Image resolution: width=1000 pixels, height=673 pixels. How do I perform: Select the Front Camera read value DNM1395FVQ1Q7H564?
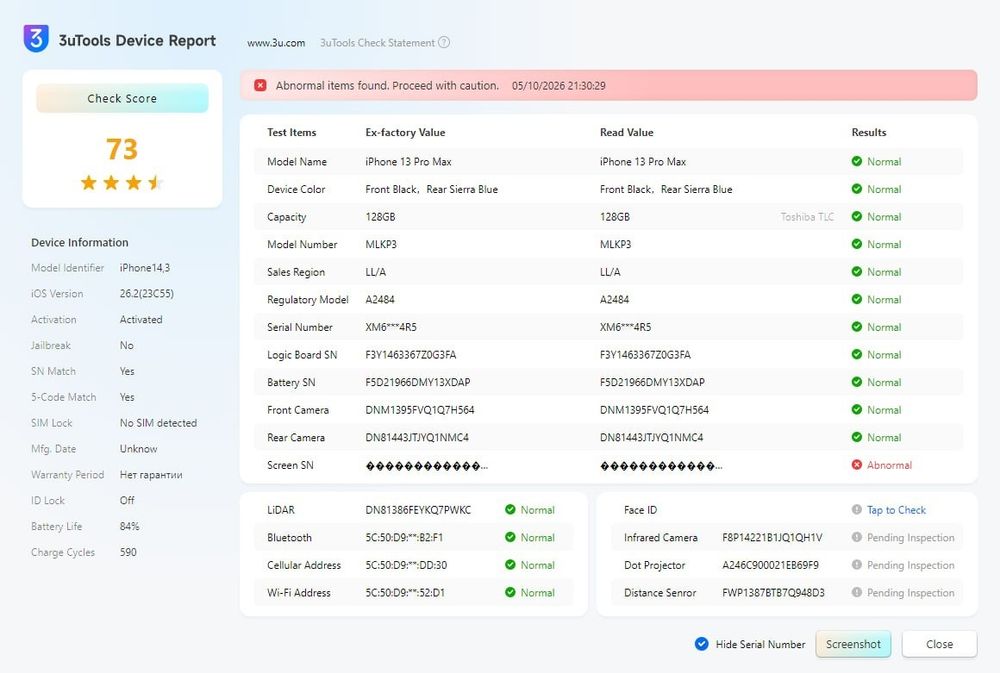[x=654, y=410]
